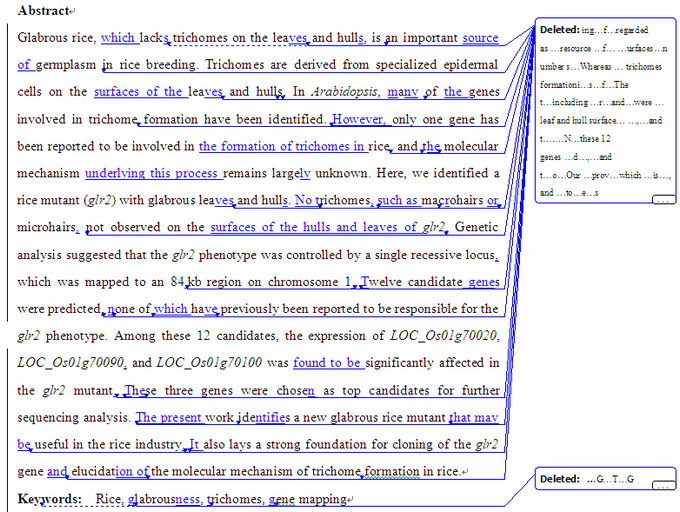This screenshot has width=680, height=512.
Task: Click inserted text 'surfaces of the hulls and leaves of'
Action: tap(315, 227)
